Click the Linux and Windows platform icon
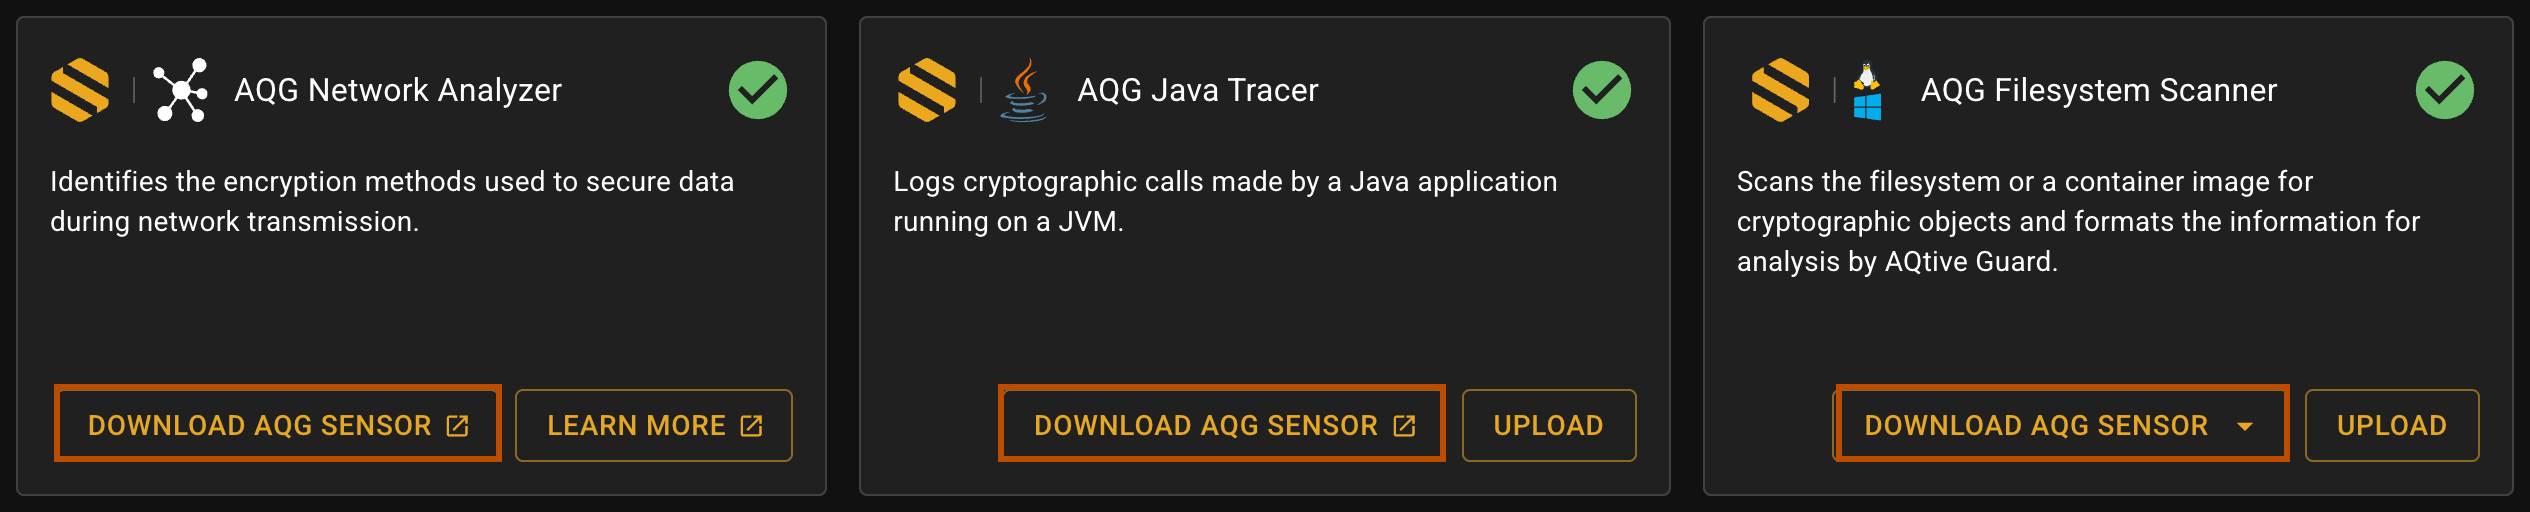 coord(1867,91)
